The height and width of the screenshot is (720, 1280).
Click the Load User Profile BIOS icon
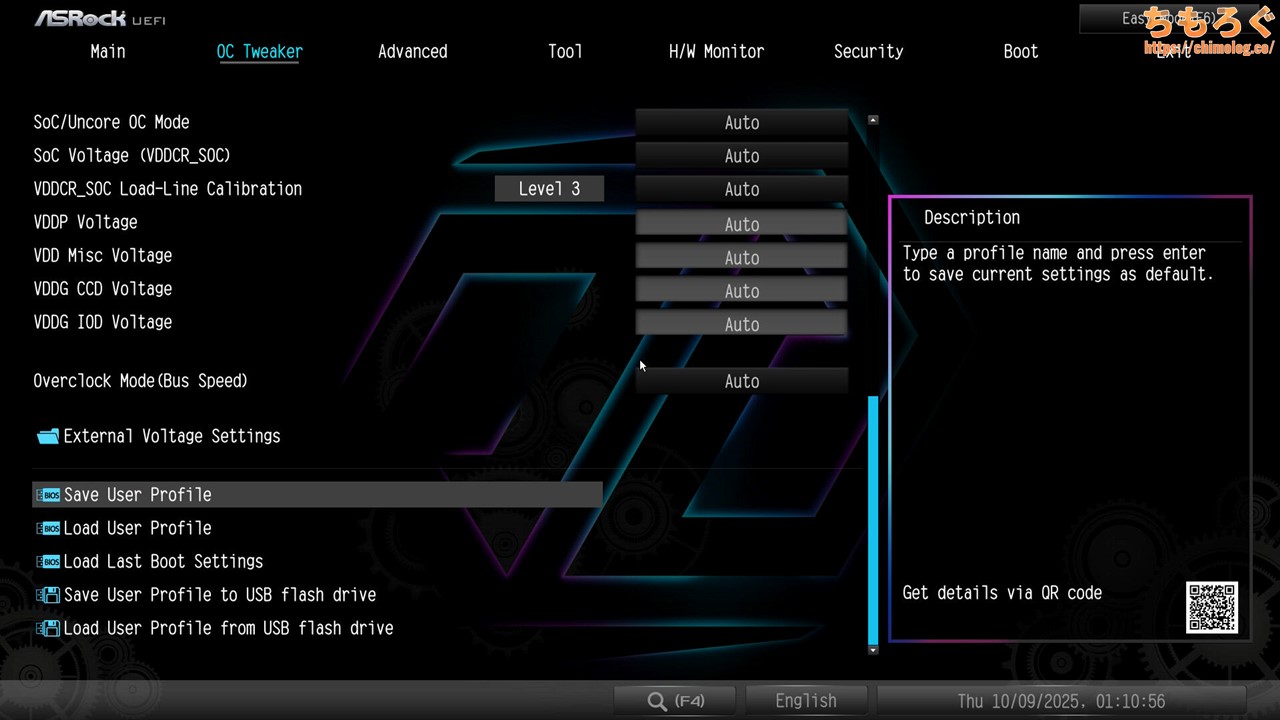click(47, 528)
